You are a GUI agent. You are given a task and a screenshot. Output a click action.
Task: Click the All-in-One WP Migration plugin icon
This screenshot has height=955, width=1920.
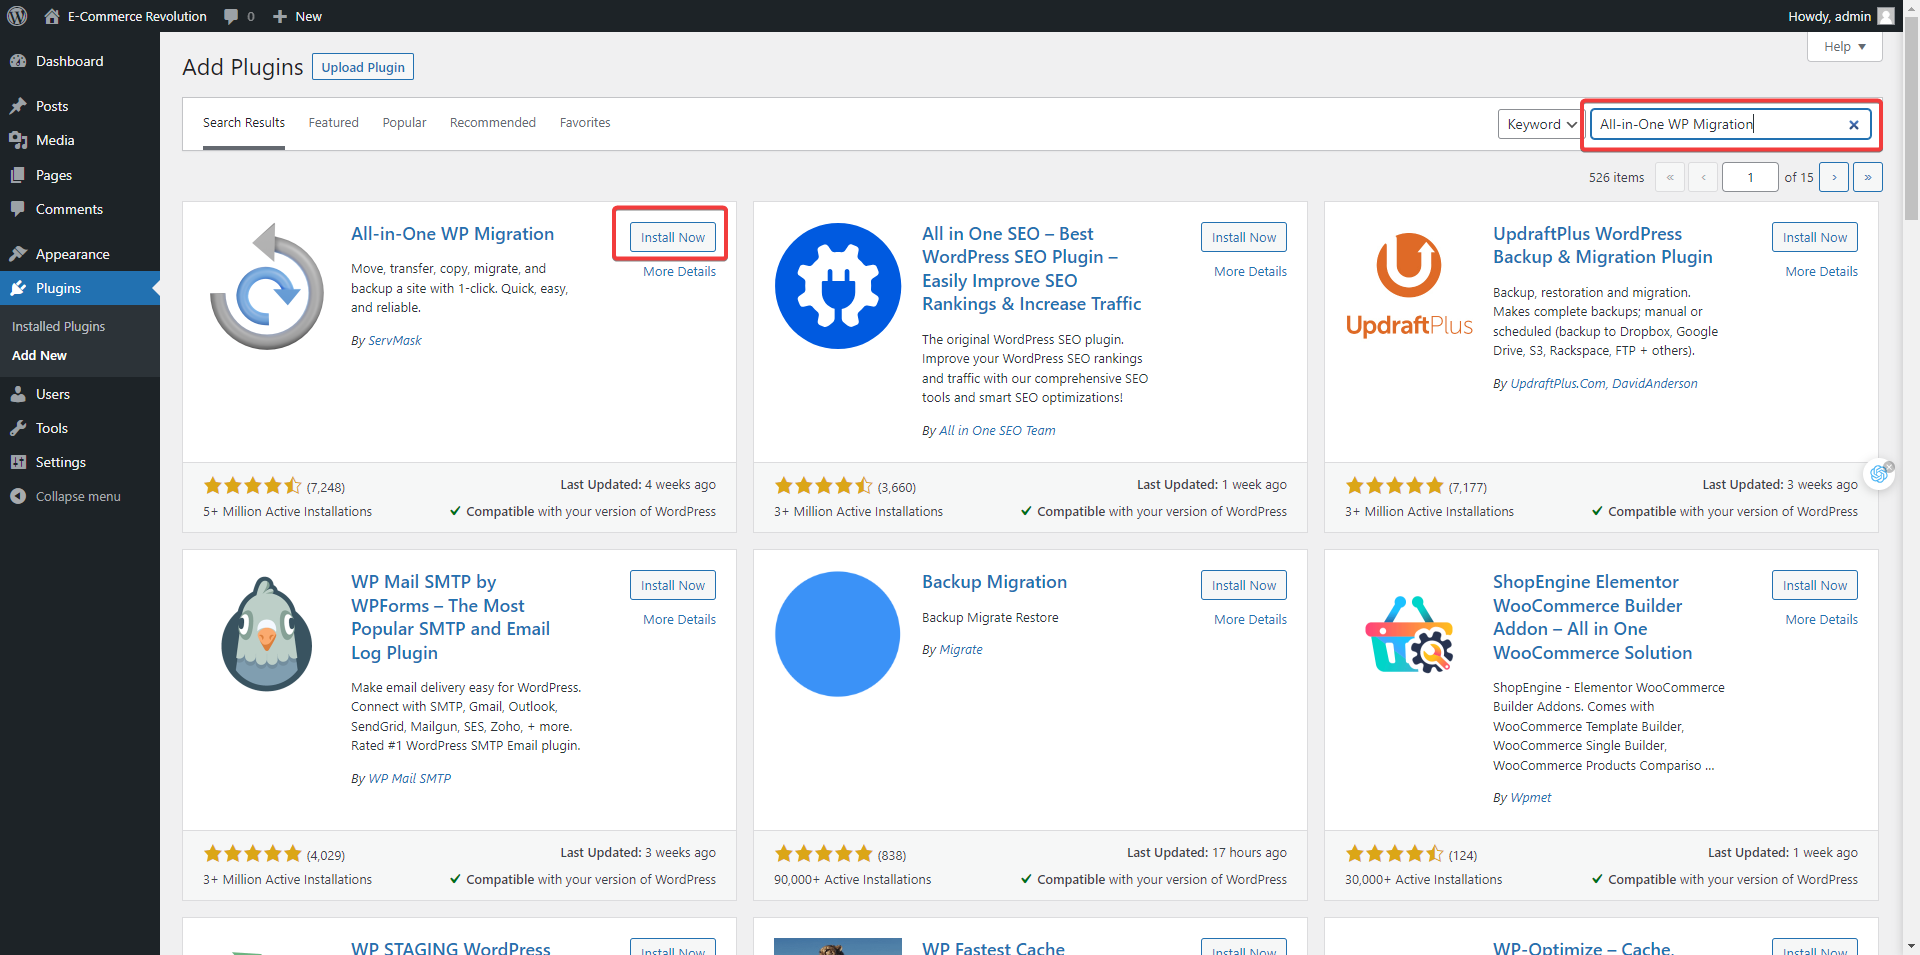(267, 287)
